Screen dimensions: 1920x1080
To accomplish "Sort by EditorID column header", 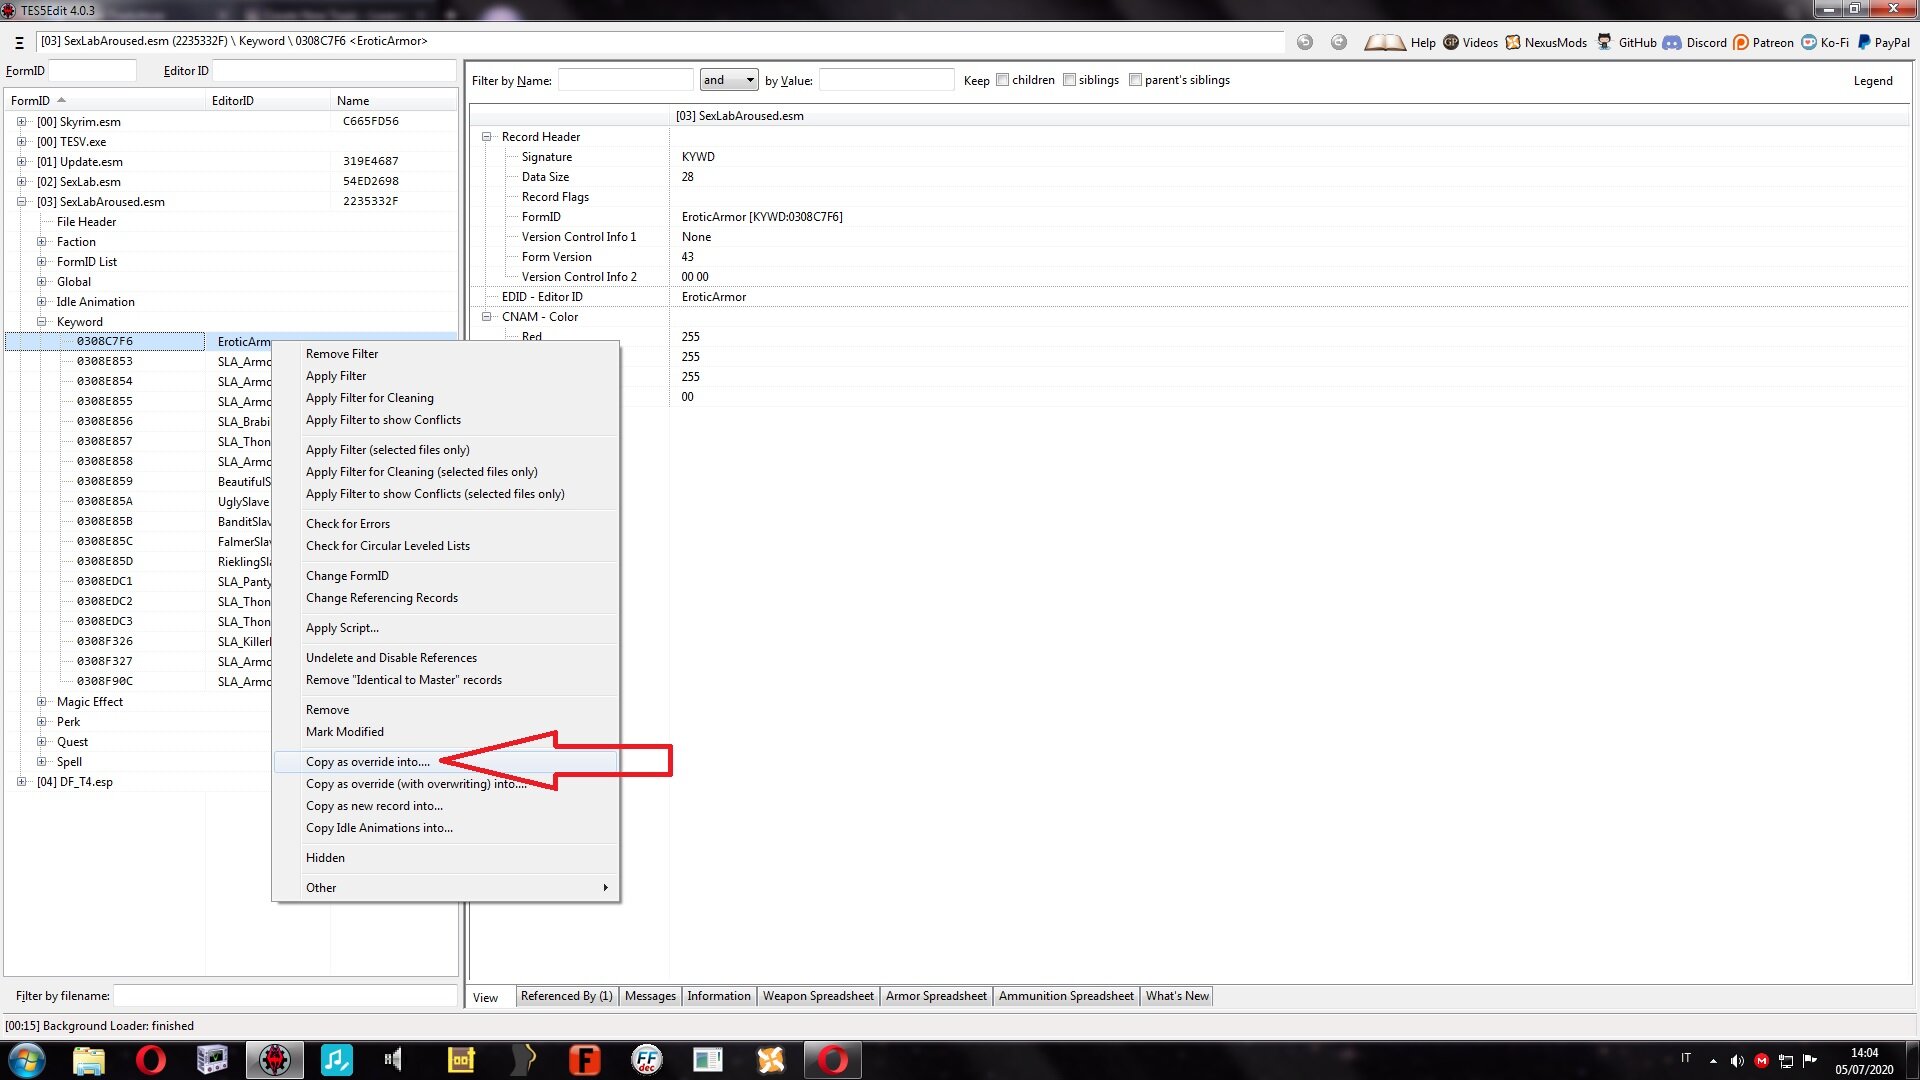I will 268,101.
